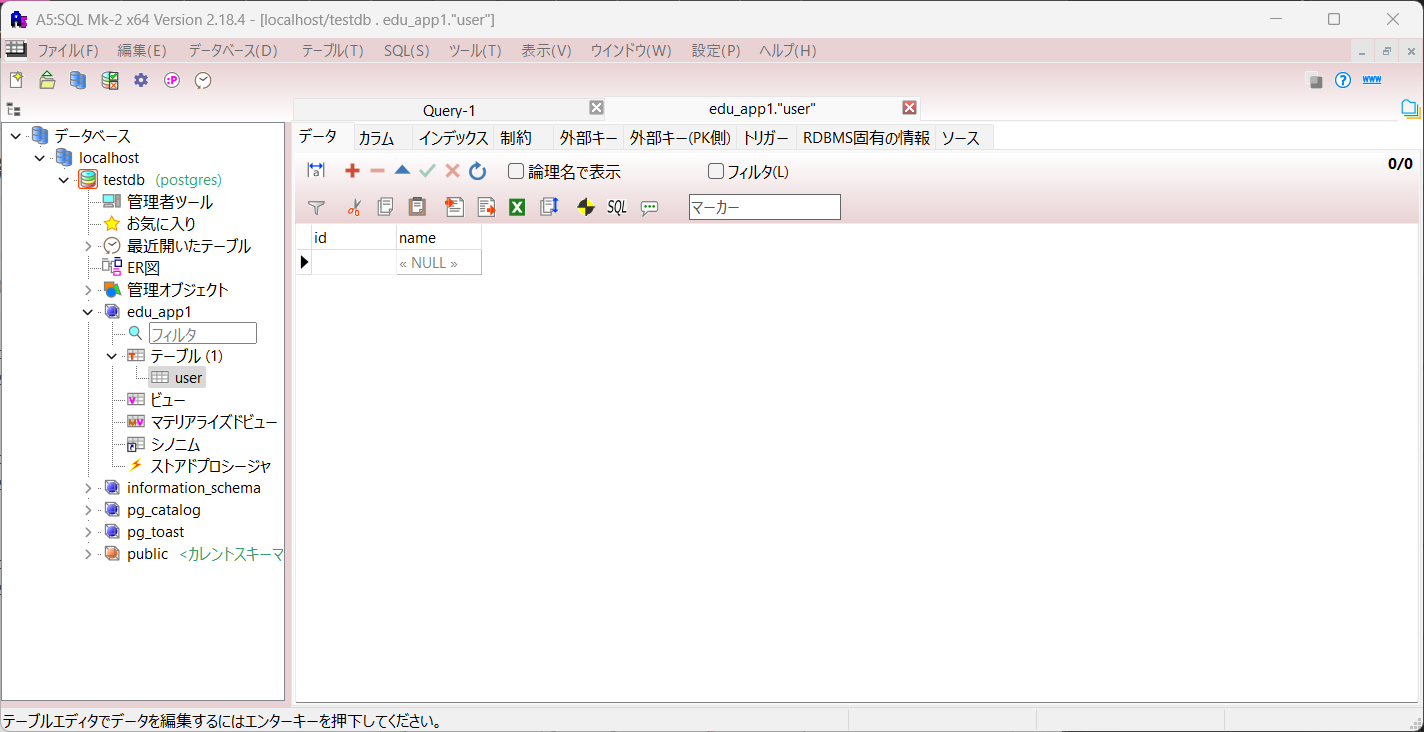Enable the フィルタ(L) checkbox
This screenshot has width=1424, height=732.
pos(716,171)
